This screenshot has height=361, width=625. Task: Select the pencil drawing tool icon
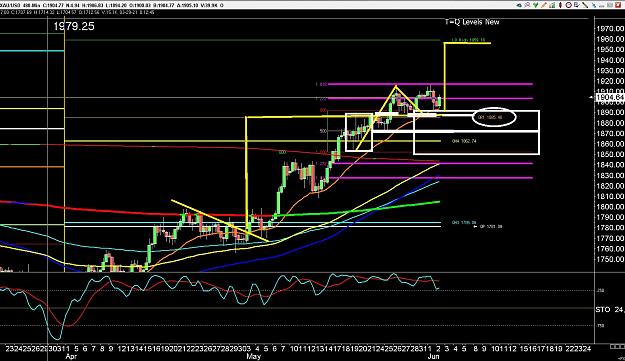[x=544, y=5]
